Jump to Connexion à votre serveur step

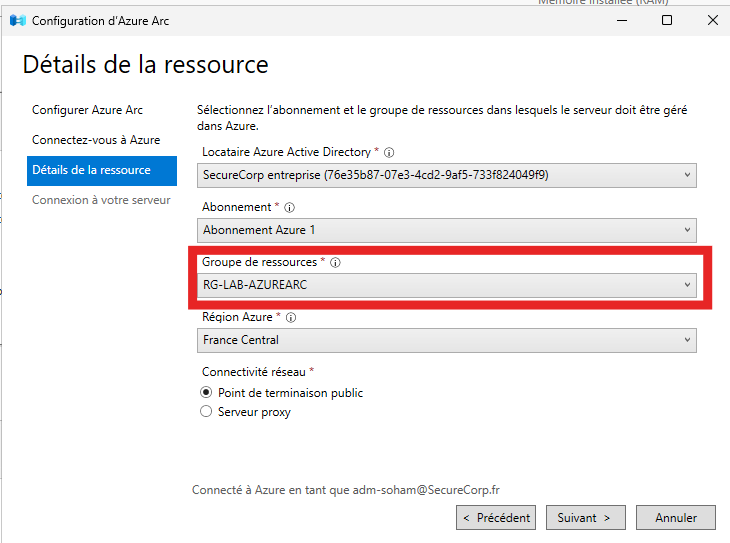[x=101, y=200]
